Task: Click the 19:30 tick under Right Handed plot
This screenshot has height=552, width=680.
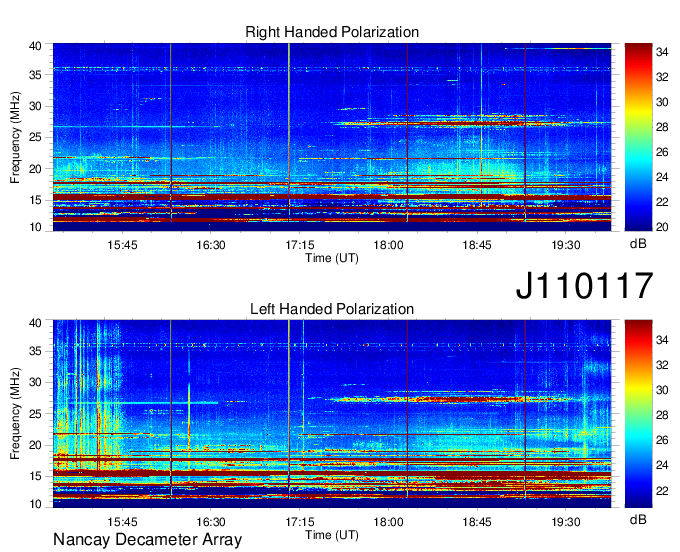Action: coord(566,245)
